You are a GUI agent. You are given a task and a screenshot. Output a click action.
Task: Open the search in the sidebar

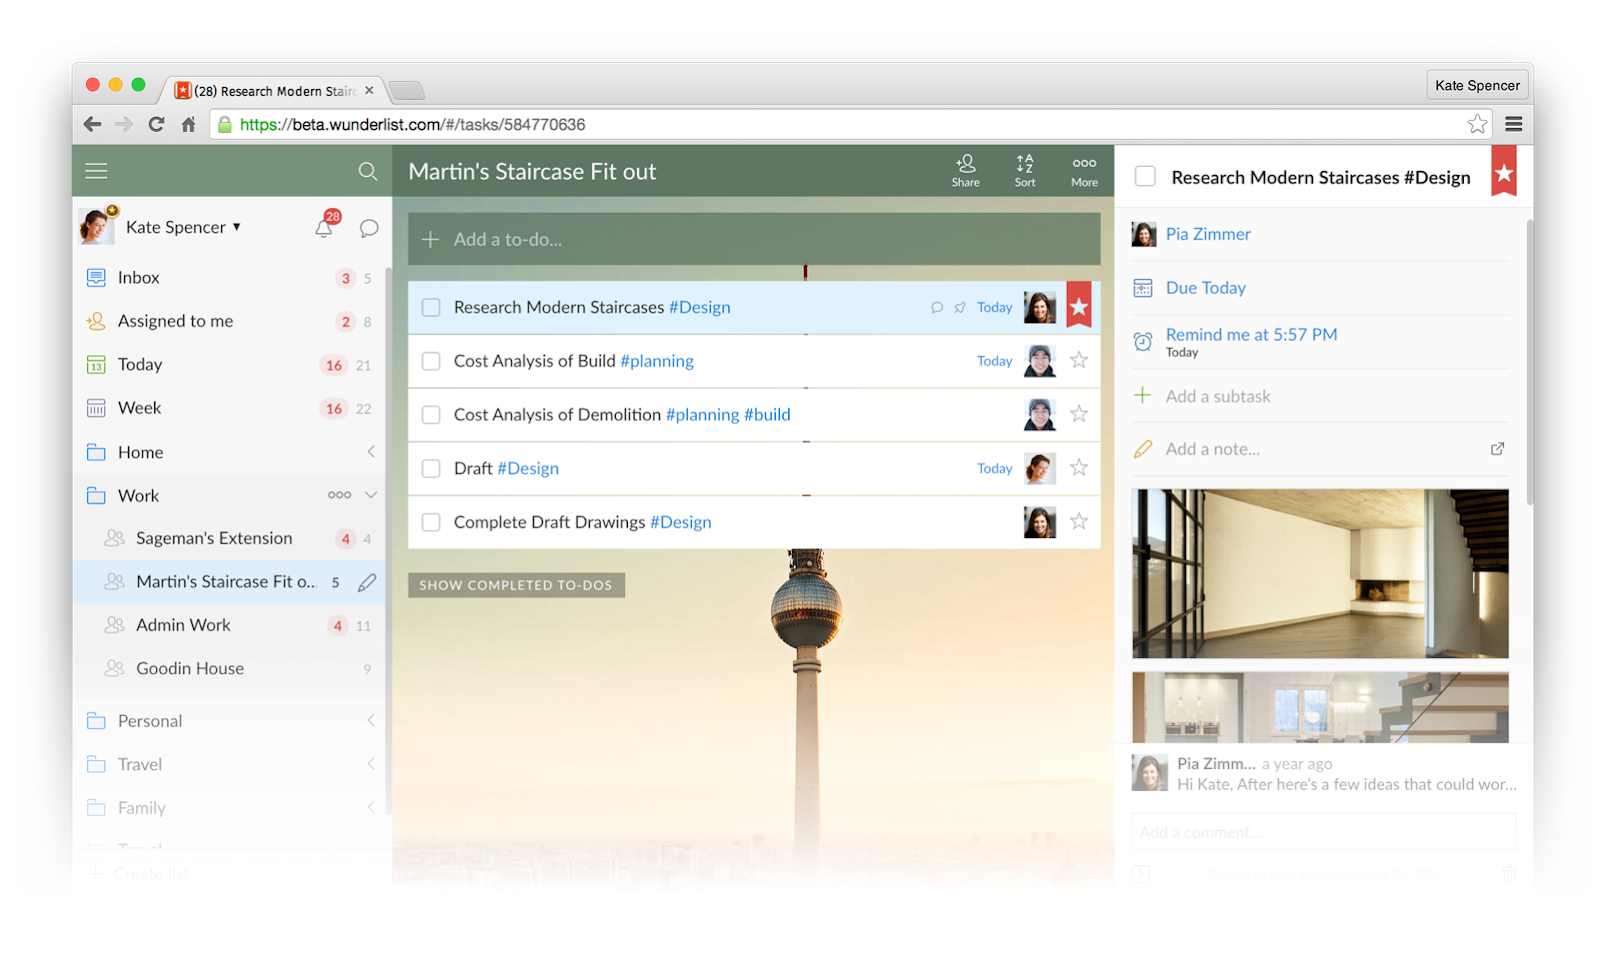(x=368, y=171)
